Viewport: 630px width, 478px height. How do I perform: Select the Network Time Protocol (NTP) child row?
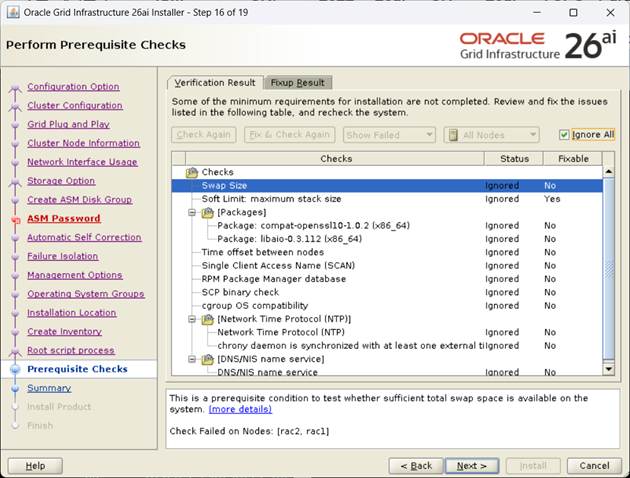pyautogui.click(x=387, y=332)
